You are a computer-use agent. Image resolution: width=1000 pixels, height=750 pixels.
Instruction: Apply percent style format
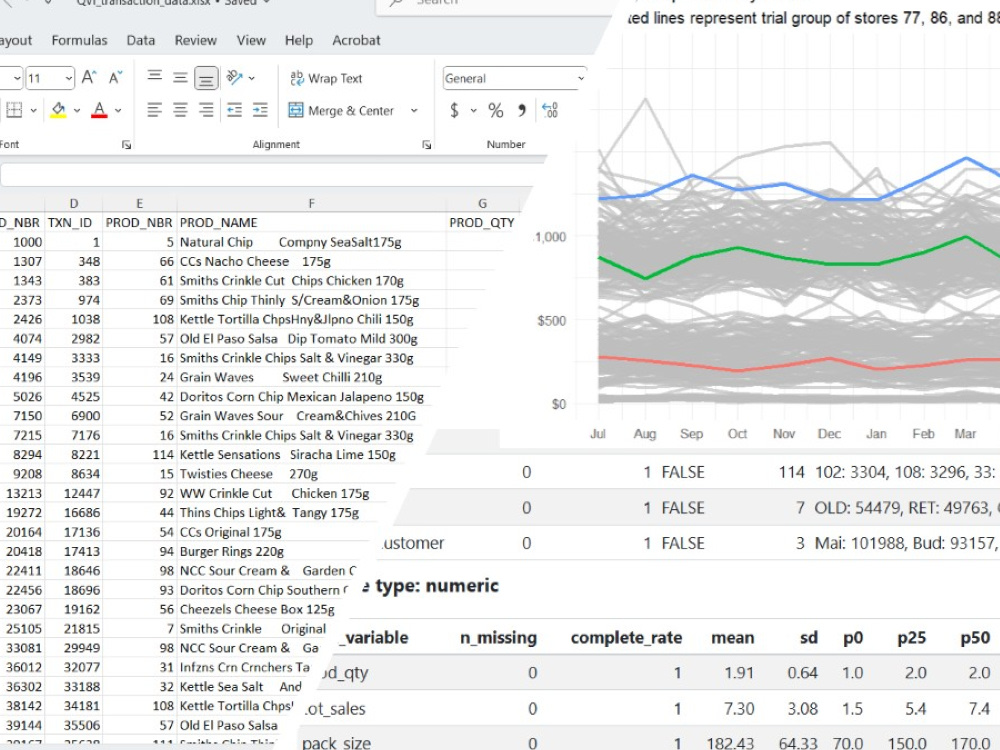496,110
